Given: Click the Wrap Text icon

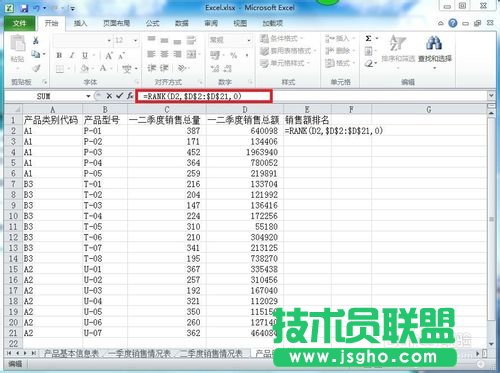Looking at the screenshot, I should [x=191, y=40].
